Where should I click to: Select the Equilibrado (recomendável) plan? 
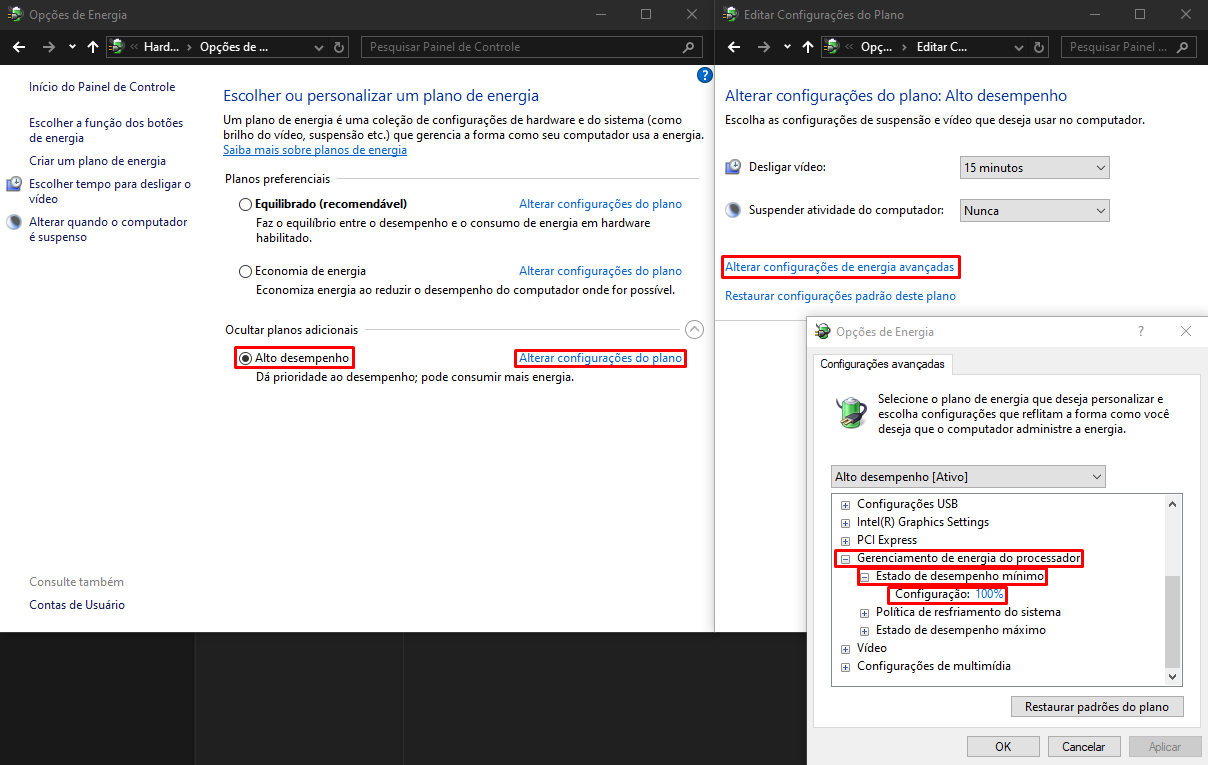[x=245, y=204]
